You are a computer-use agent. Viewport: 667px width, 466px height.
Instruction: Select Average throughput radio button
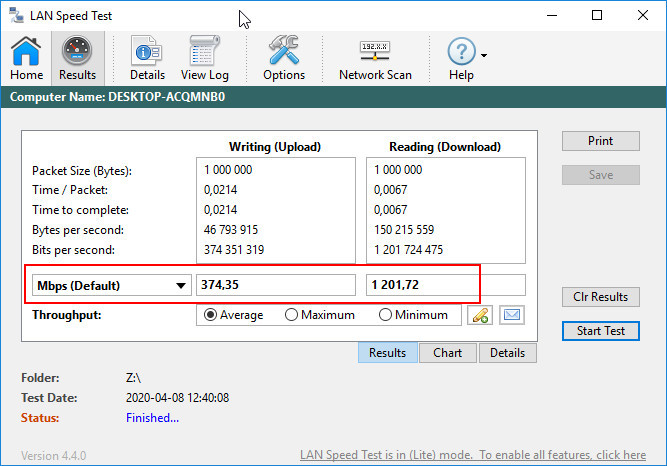pos(210,315)
